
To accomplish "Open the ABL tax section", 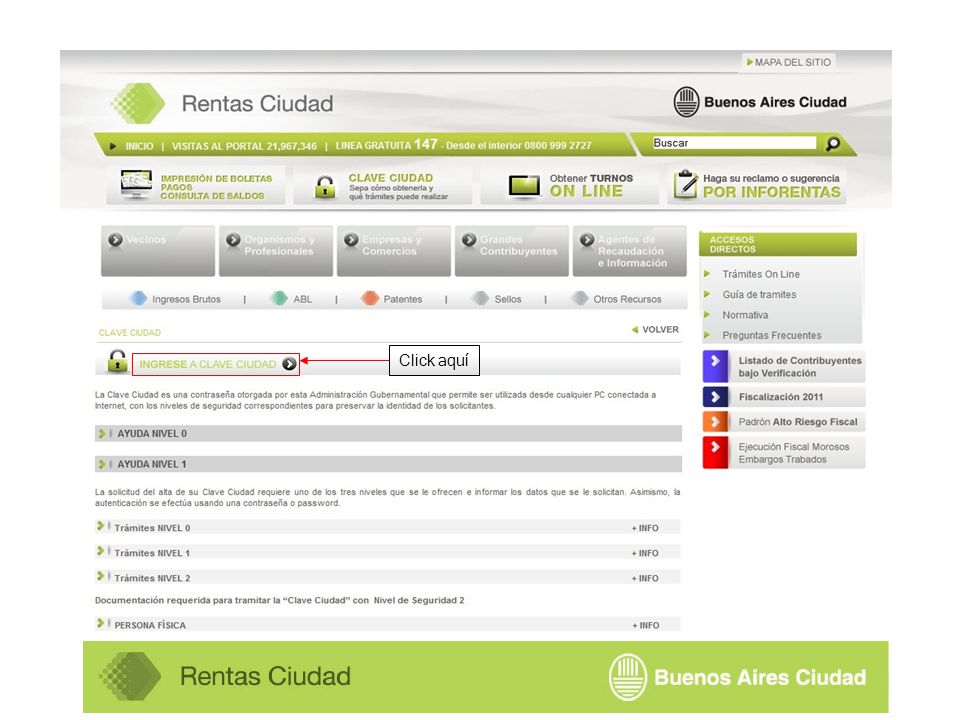I will 302,299.
